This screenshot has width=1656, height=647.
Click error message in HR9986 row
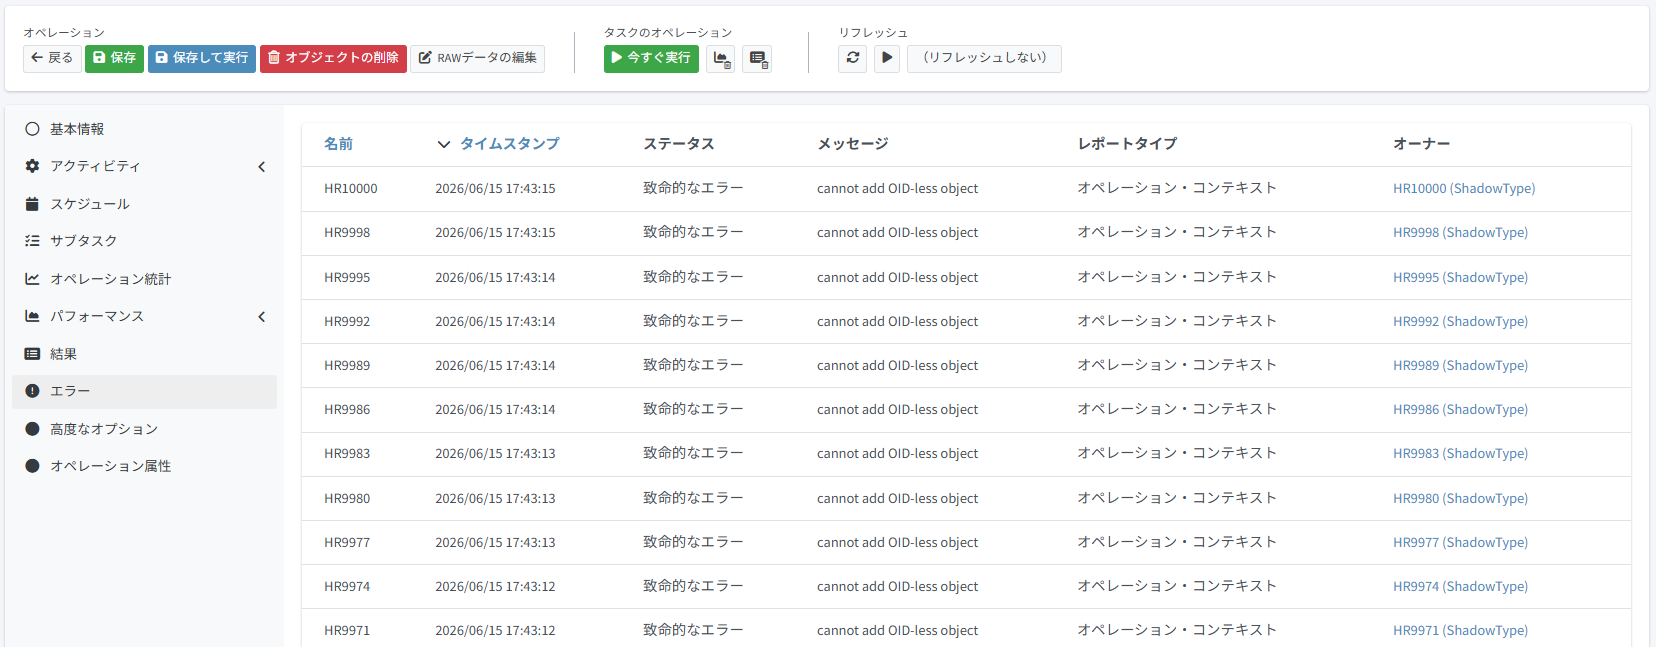[x=897, y=409]
